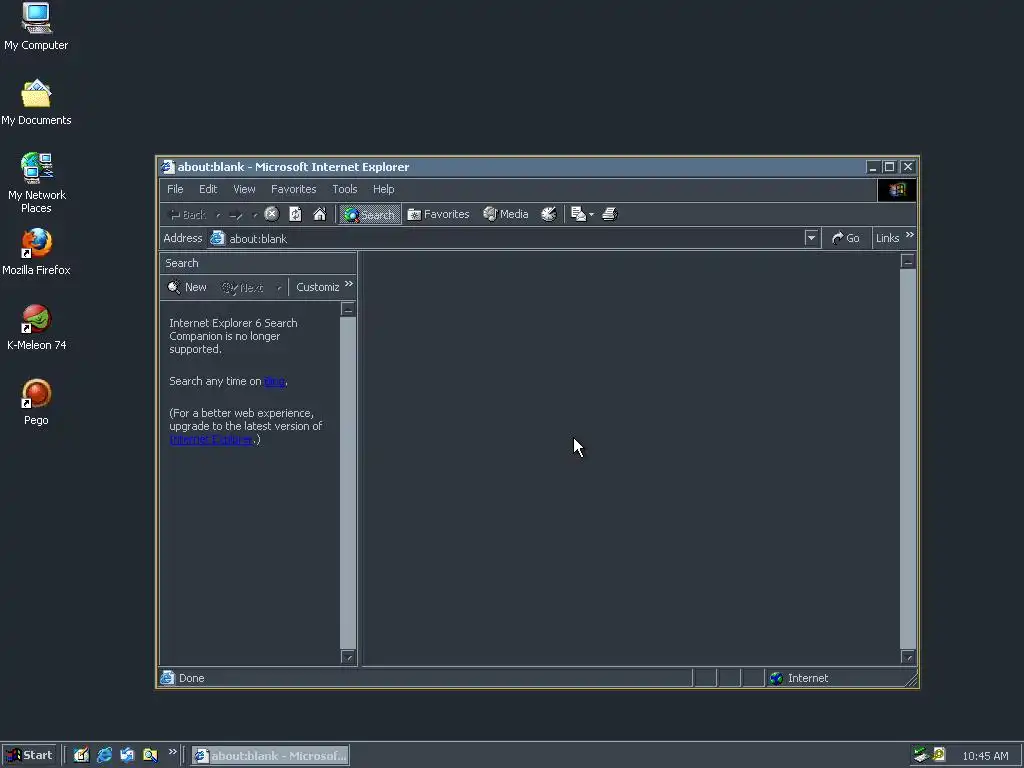Expand the Links toolbar chevron
1024x768 pixels.
point(910,234)
